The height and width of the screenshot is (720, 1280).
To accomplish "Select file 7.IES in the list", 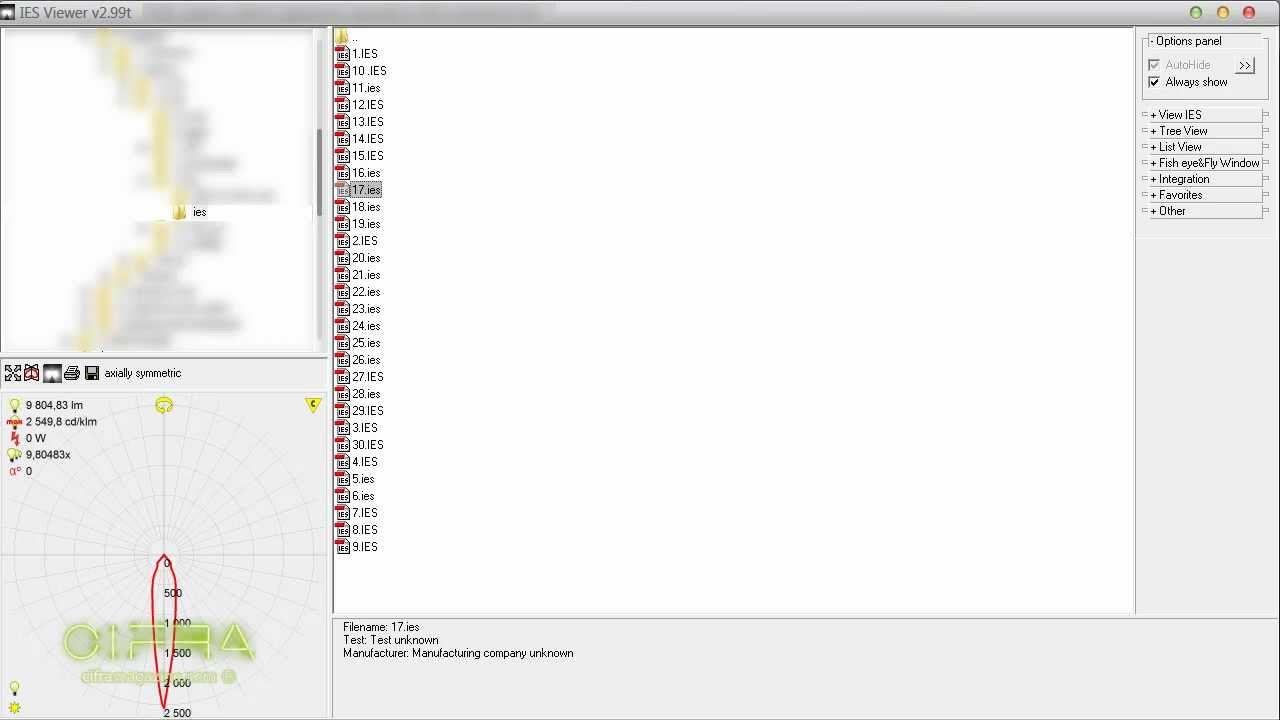I will click(357, 513).
